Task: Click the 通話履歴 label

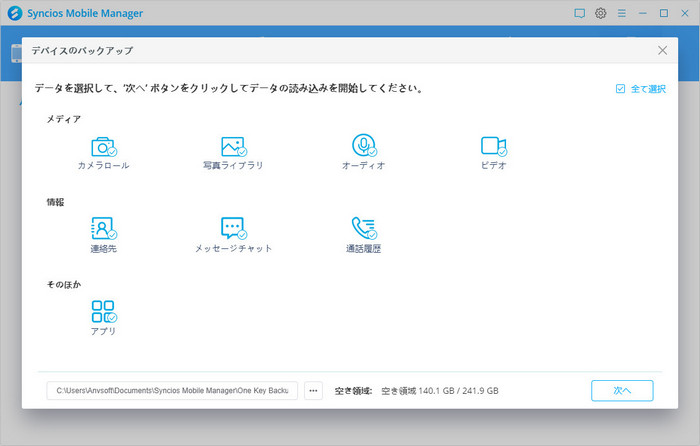Action: (364, 249)
